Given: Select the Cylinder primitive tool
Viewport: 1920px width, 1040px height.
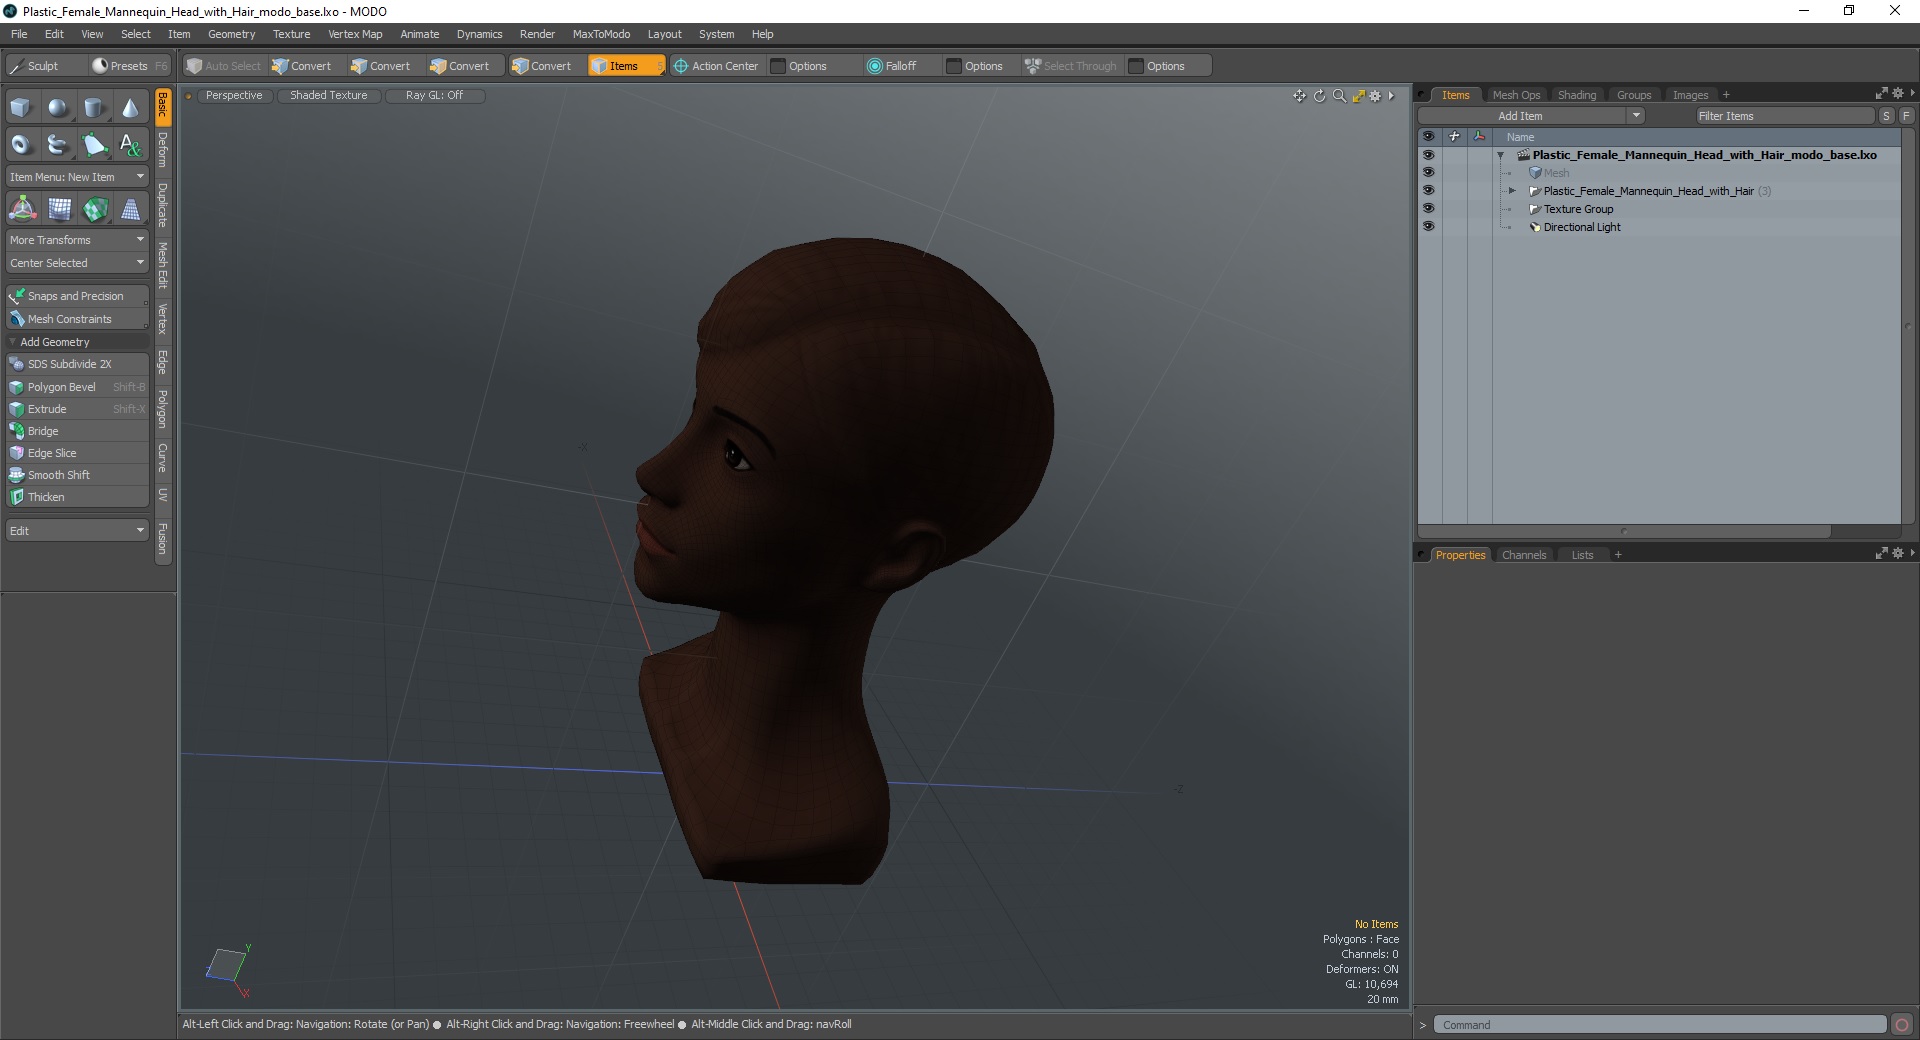Looking at the screenshot, I should pos(94,108).
